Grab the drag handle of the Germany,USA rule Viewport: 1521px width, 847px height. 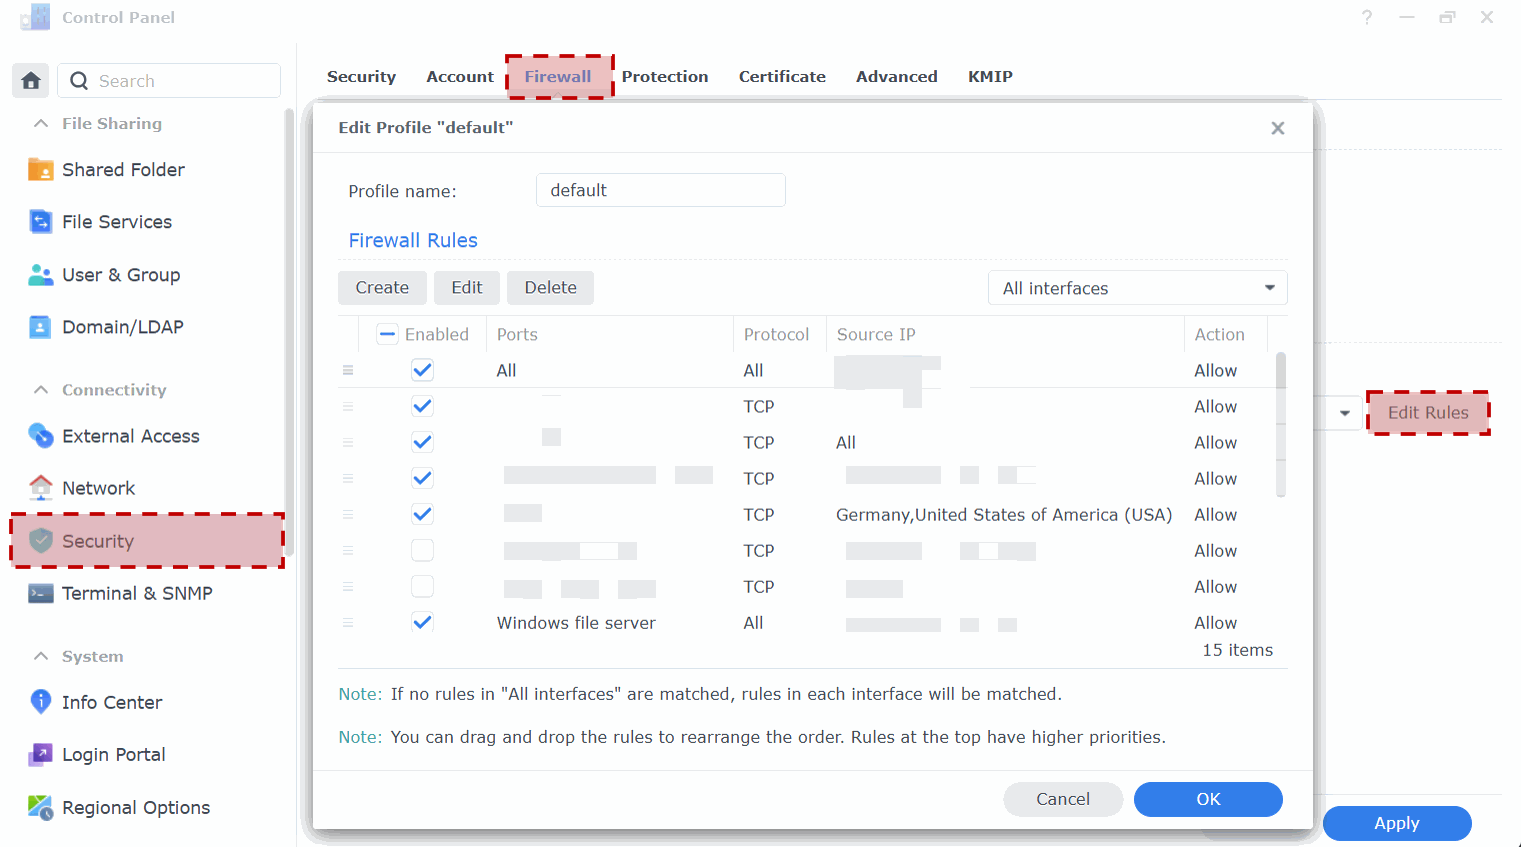348,514
